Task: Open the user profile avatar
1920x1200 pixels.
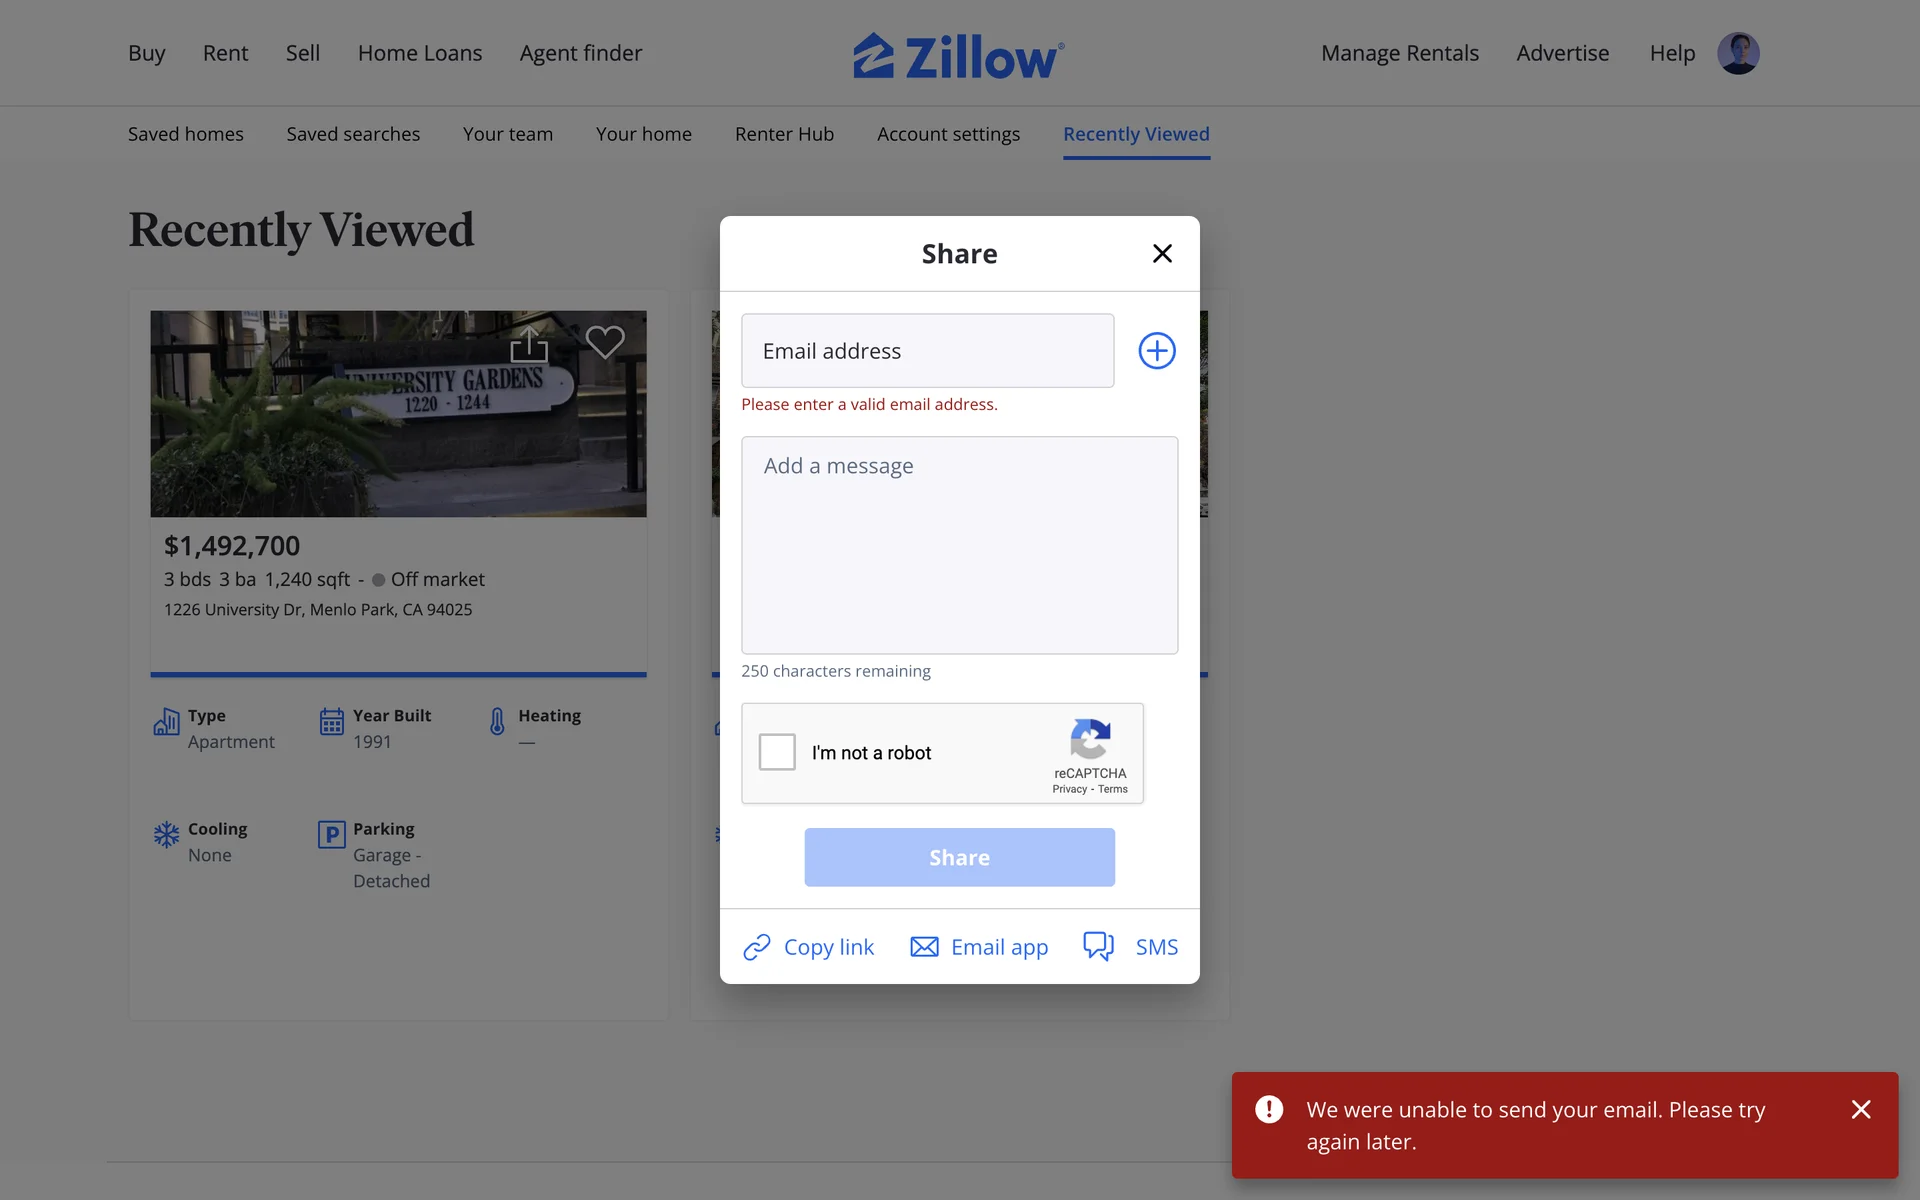Action: click(x=1738, y=53)
